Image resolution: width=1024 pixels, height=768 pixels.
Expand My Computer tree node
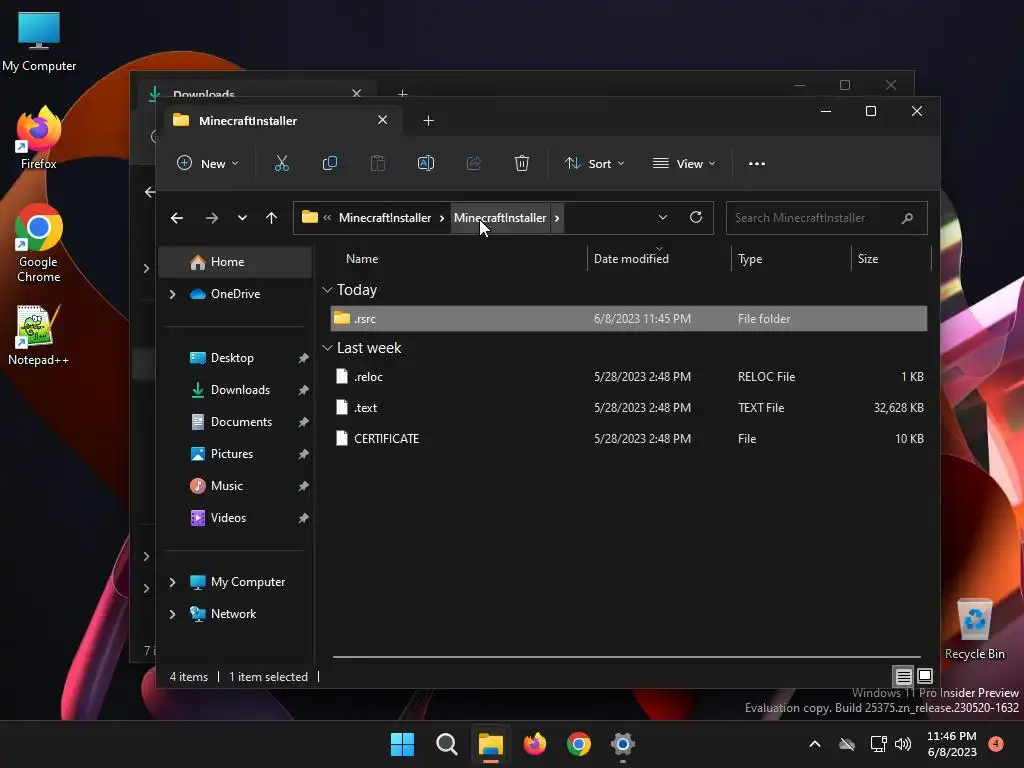(x=172, y=582)
